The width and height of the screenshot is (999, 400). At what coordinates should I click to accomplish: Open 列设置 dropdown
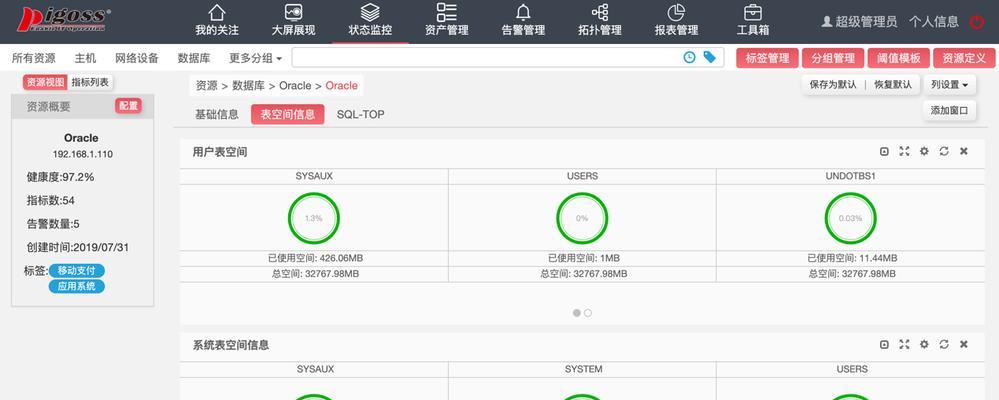tap(949, 85)
